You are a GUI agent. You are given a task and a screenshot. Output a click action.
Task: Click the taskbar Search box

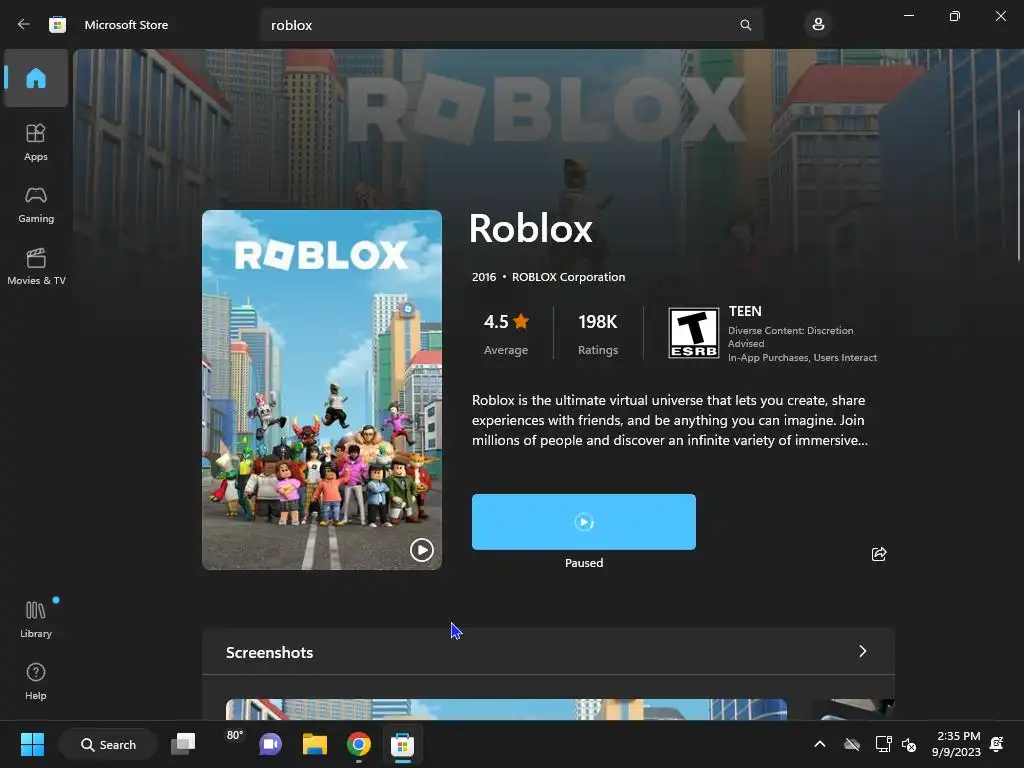click(108, 744)
